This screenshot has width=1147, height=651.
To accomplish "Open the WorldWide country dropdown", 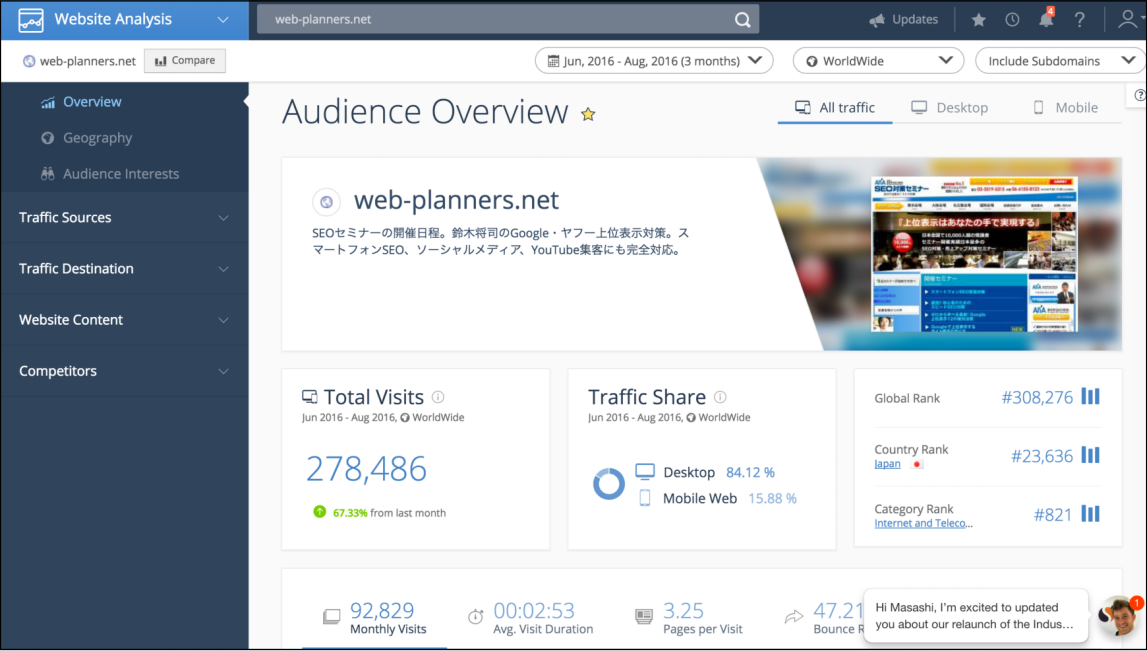I will (x=879, y=61).
